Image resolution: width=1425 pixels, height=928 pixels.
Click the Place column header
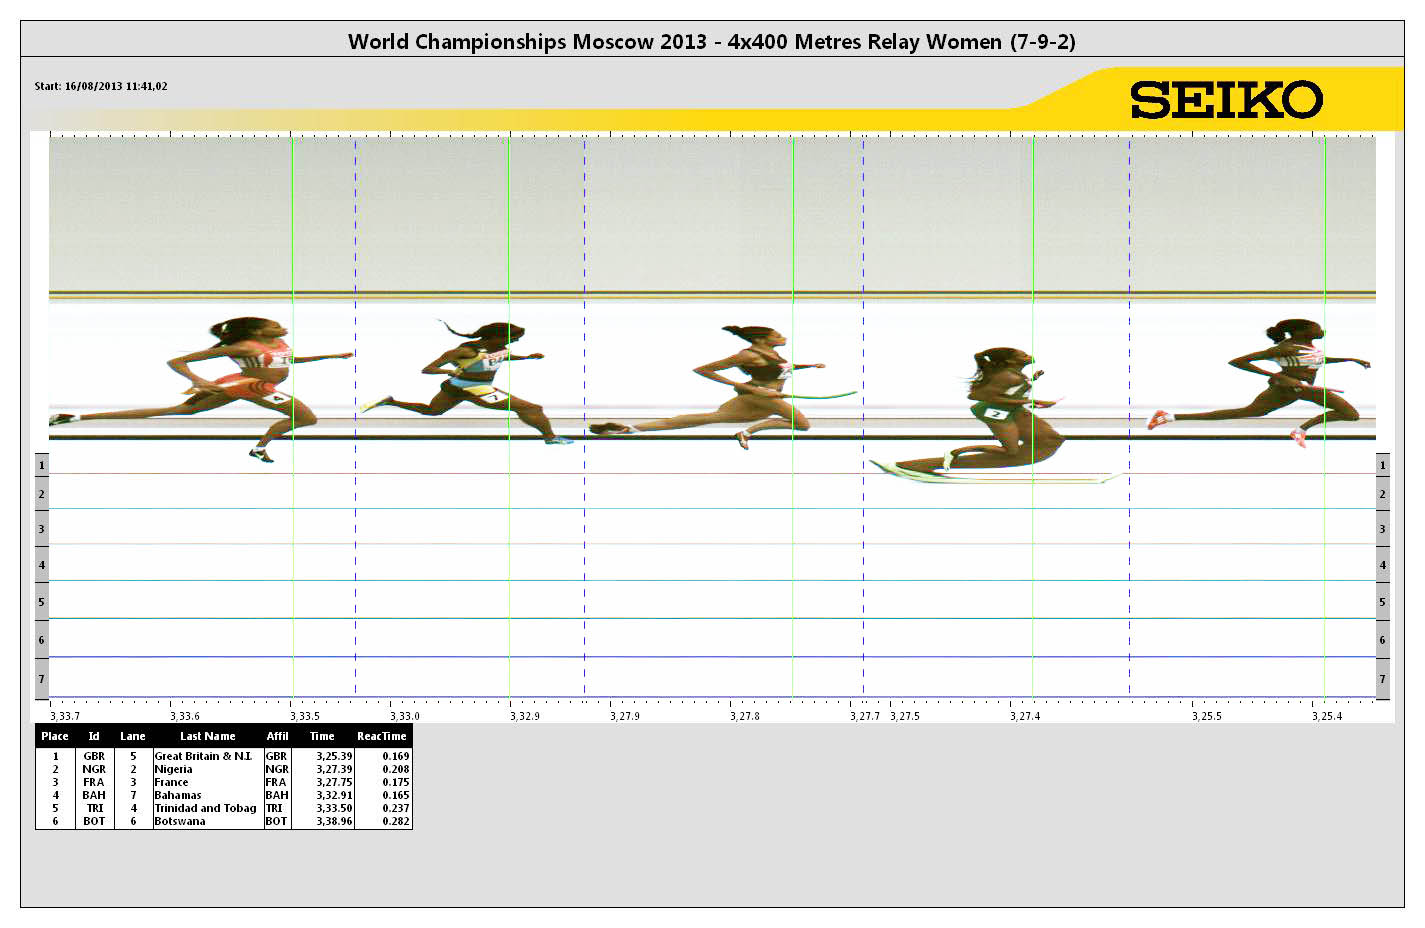55,736
